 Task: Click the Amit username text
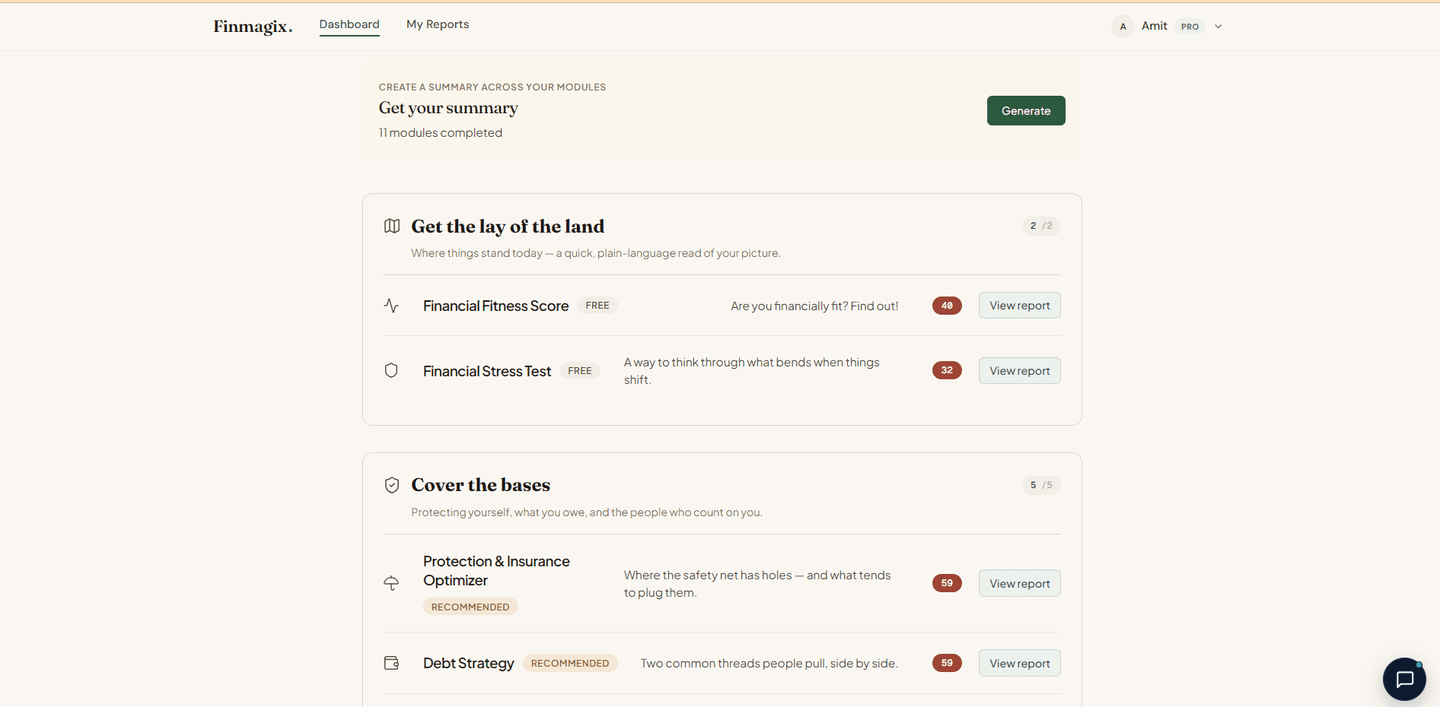coord(1154,26)
